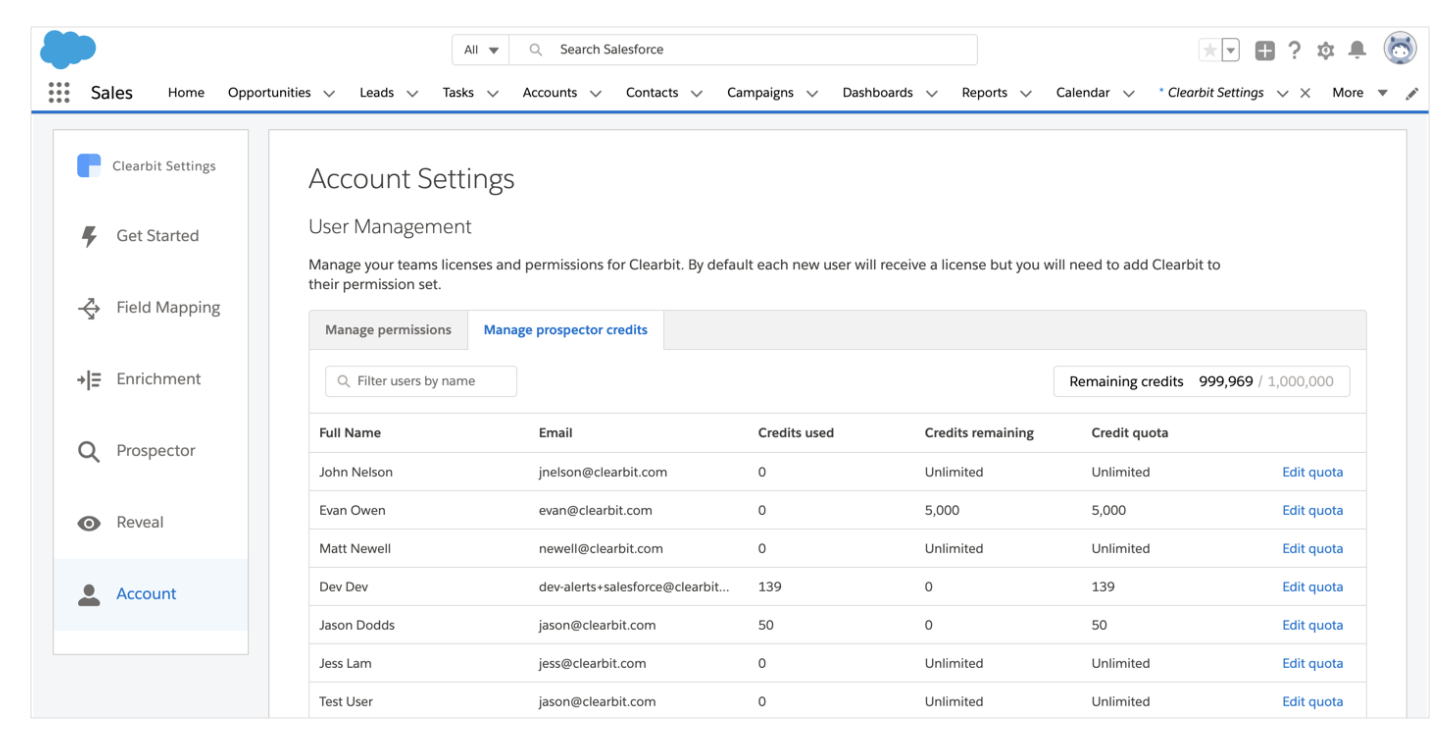The height and width of the screenshot is (744, 1446).
Task: Edit quota for Jason Dodds
Action: (x=1312, y=625)
